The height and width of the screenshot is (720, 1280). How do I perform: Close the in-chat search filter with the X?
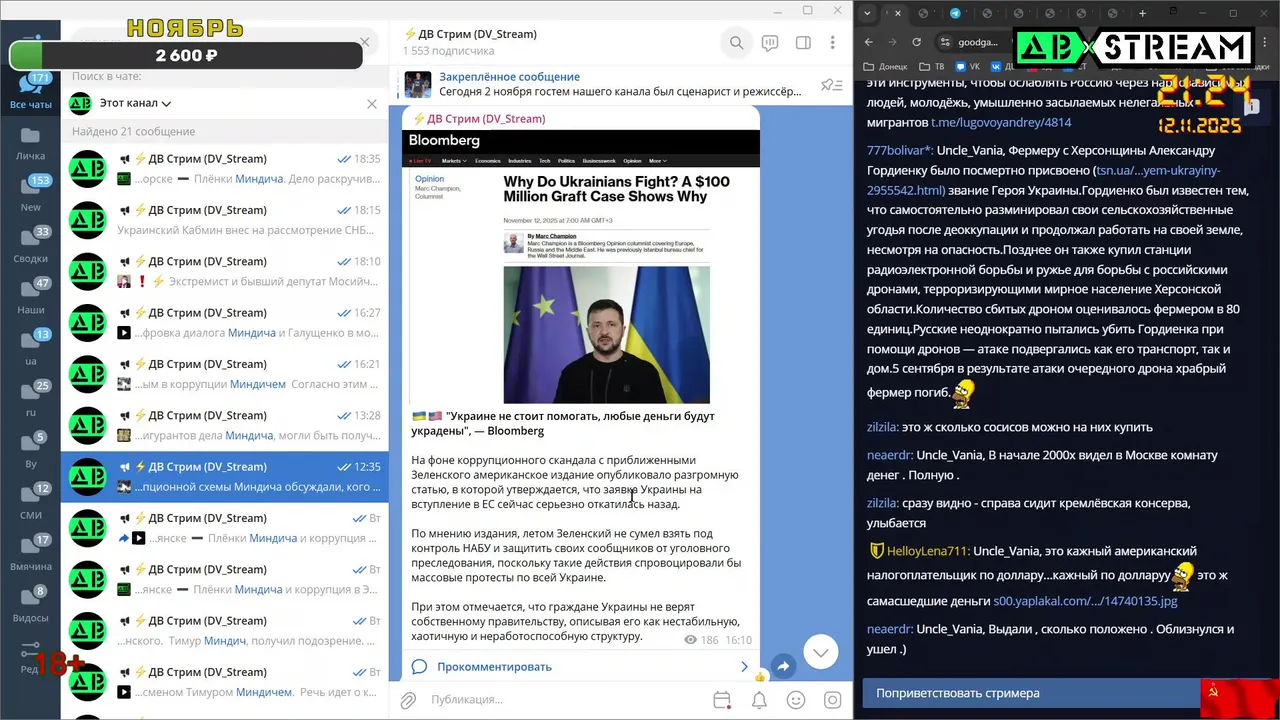pos(372,103)
